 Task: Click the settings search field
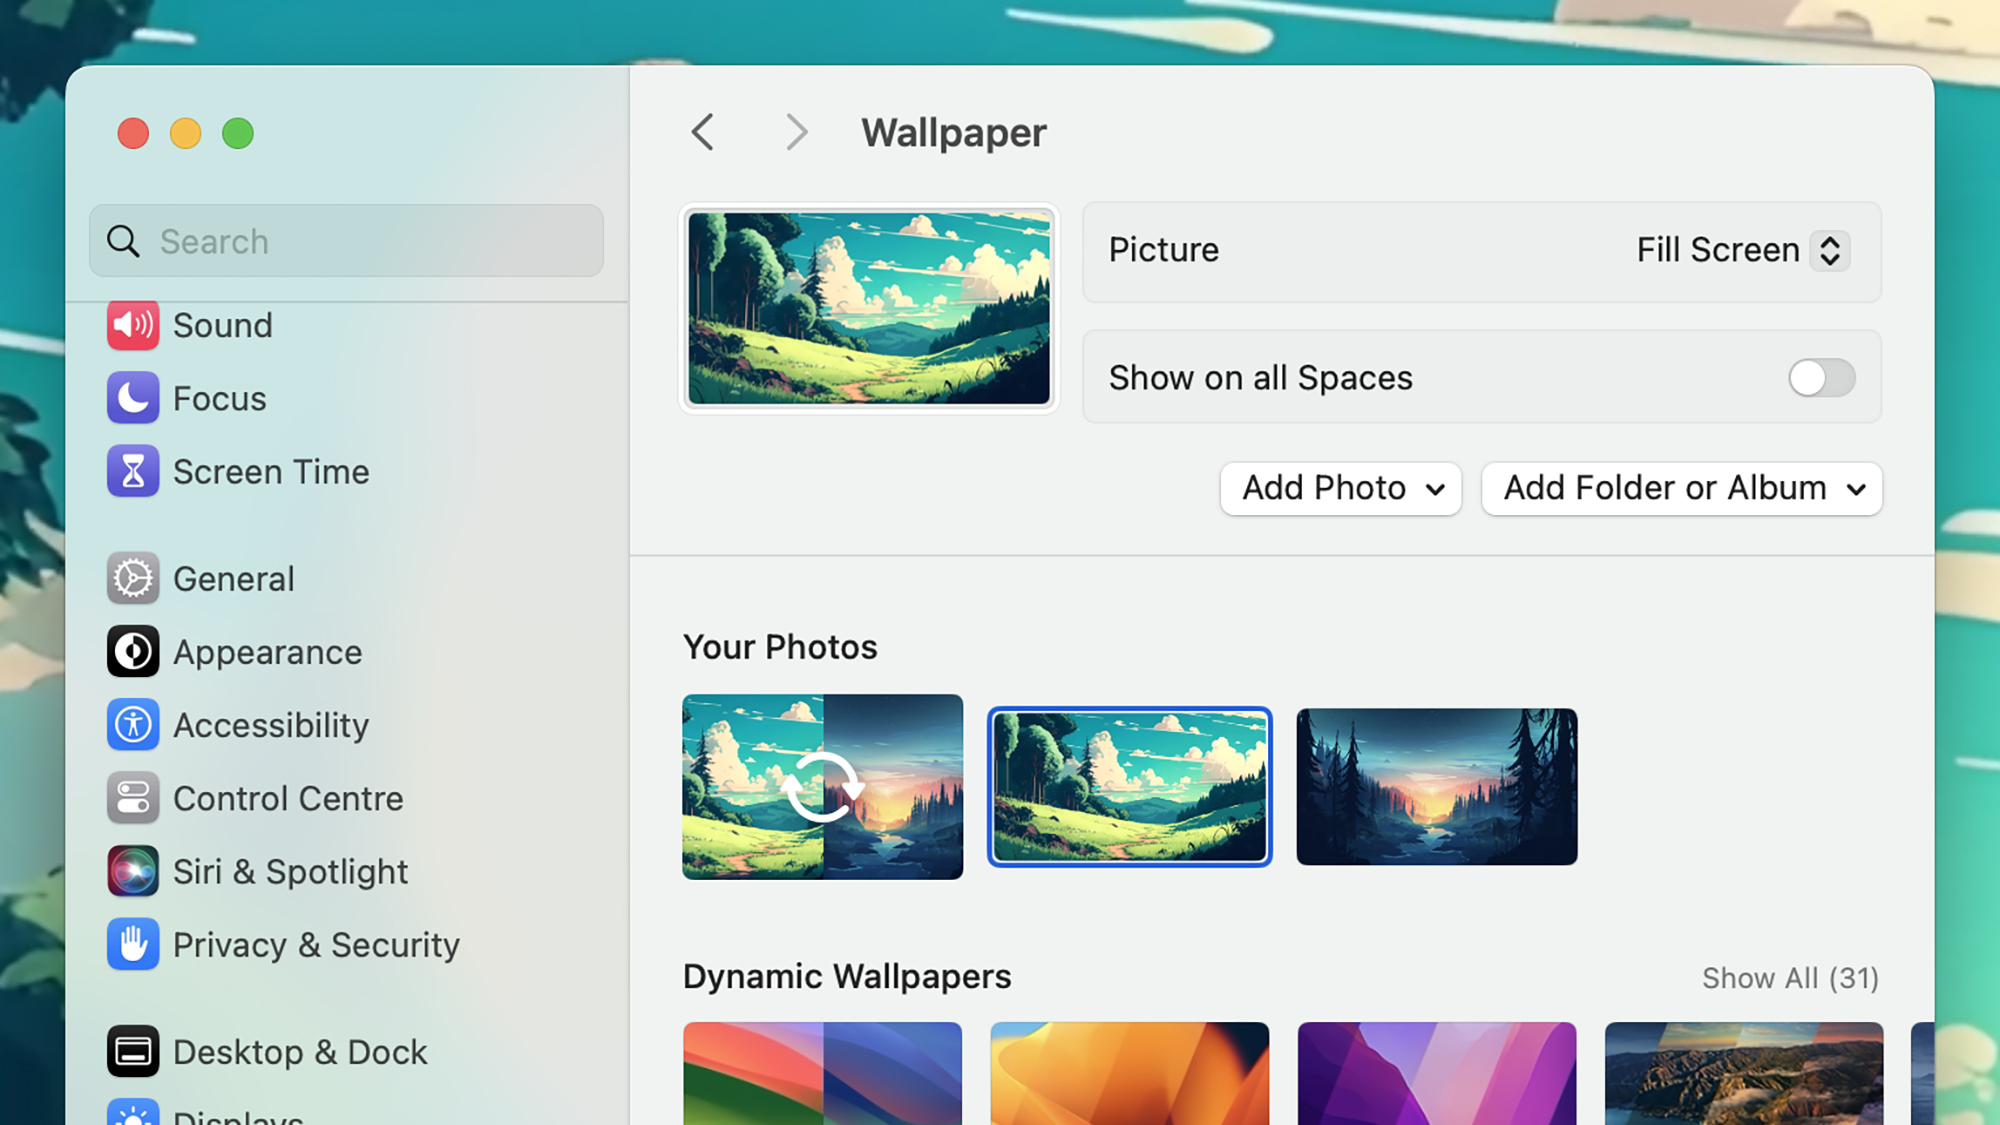345,241
